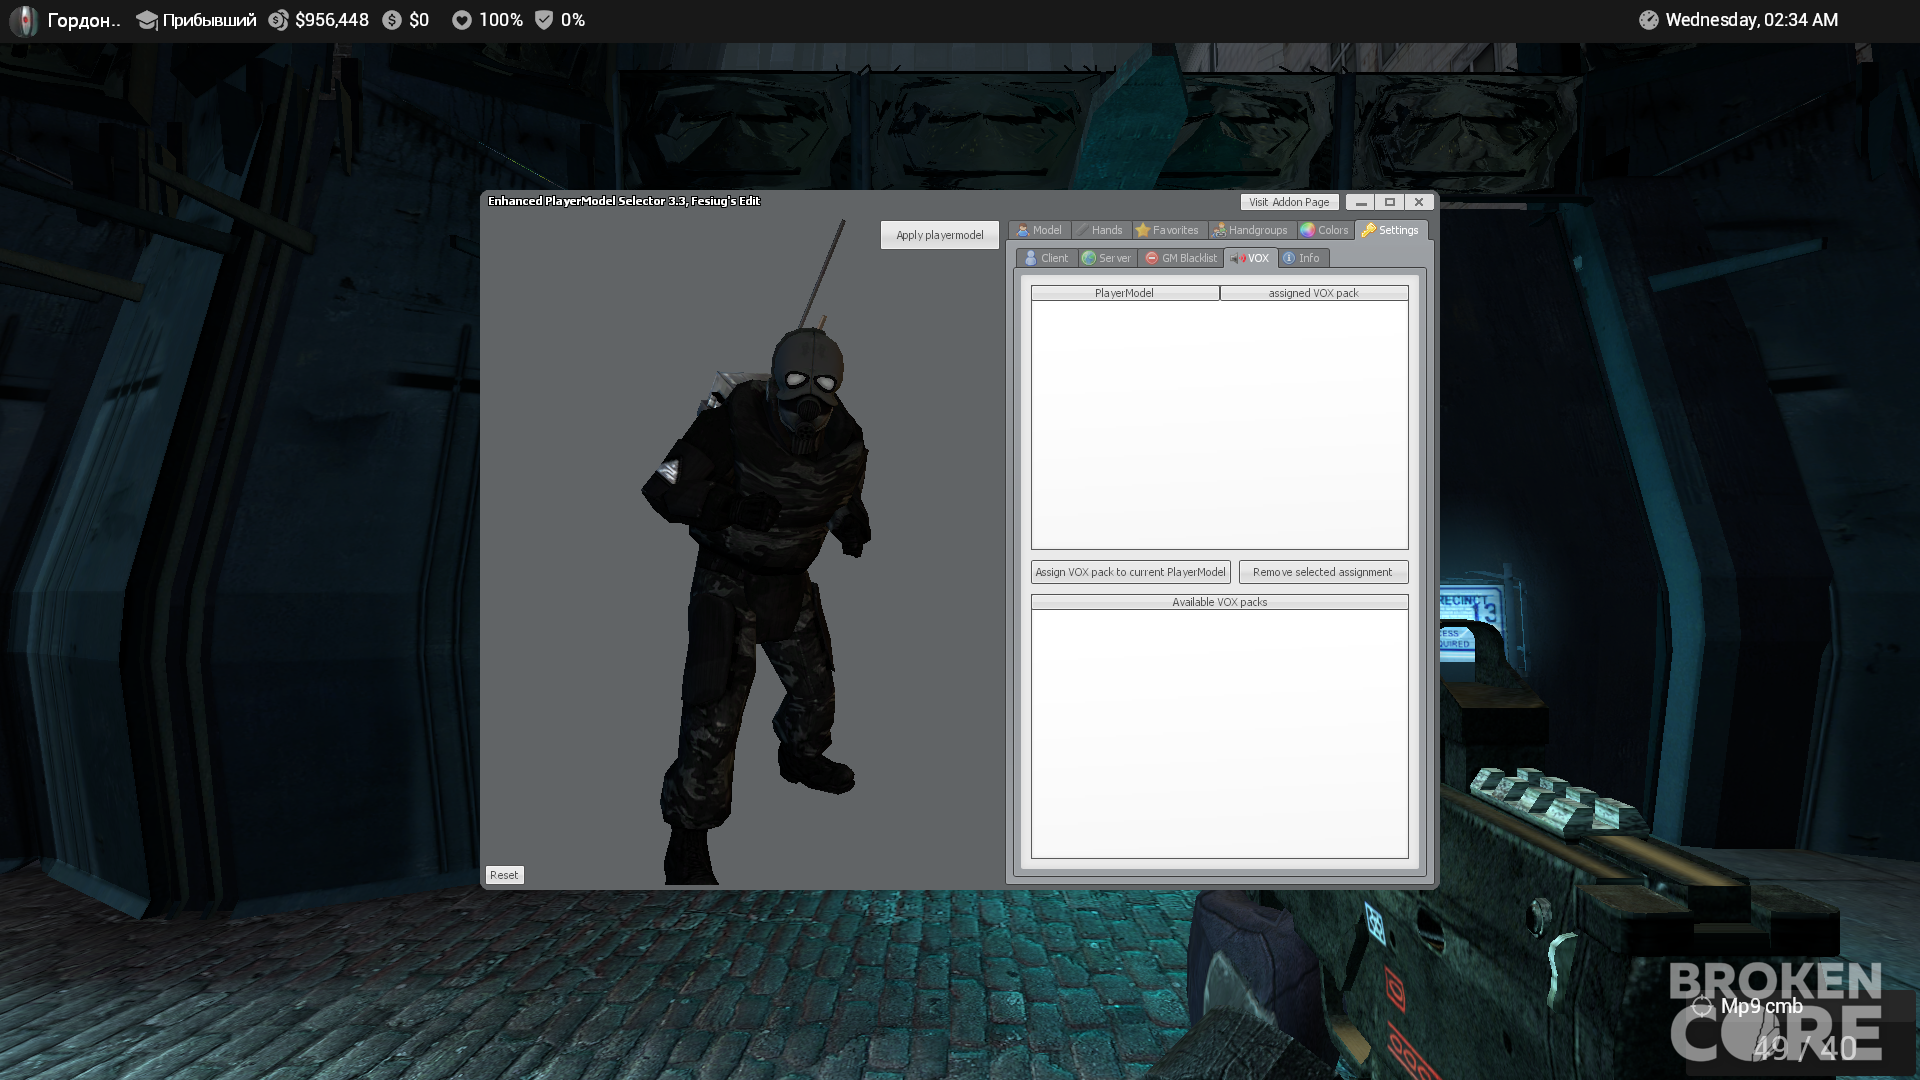Click the wrench icon on Settings tab
The image size is (1920, 1080).
click(x=1368, y=230)
